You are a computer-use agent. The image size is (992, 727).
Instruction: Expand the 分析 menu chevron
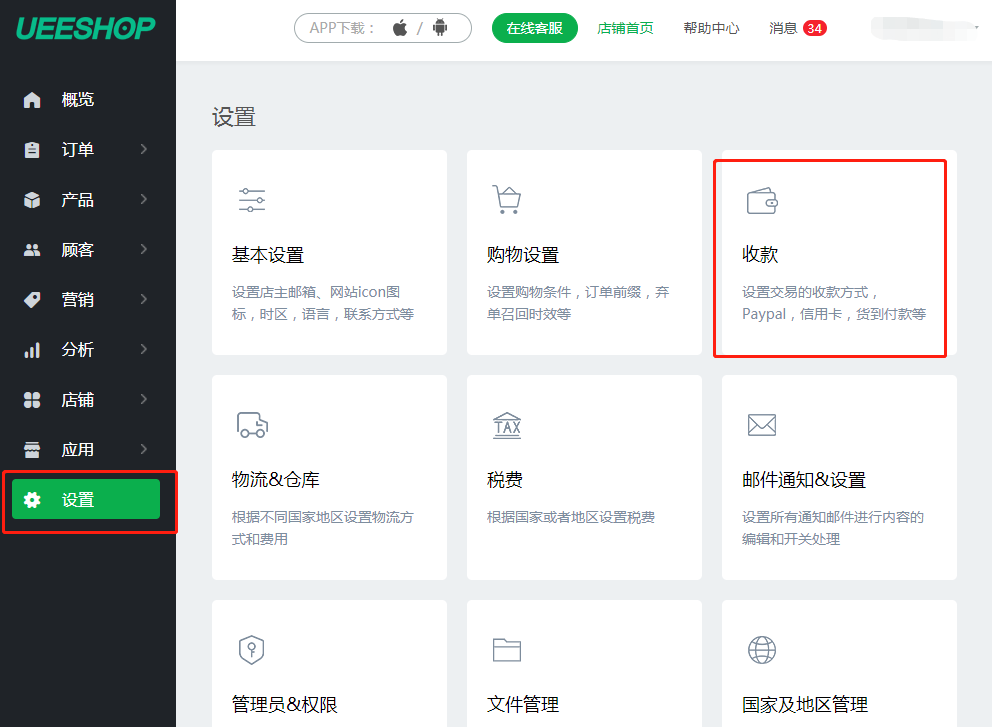[144, 349]
